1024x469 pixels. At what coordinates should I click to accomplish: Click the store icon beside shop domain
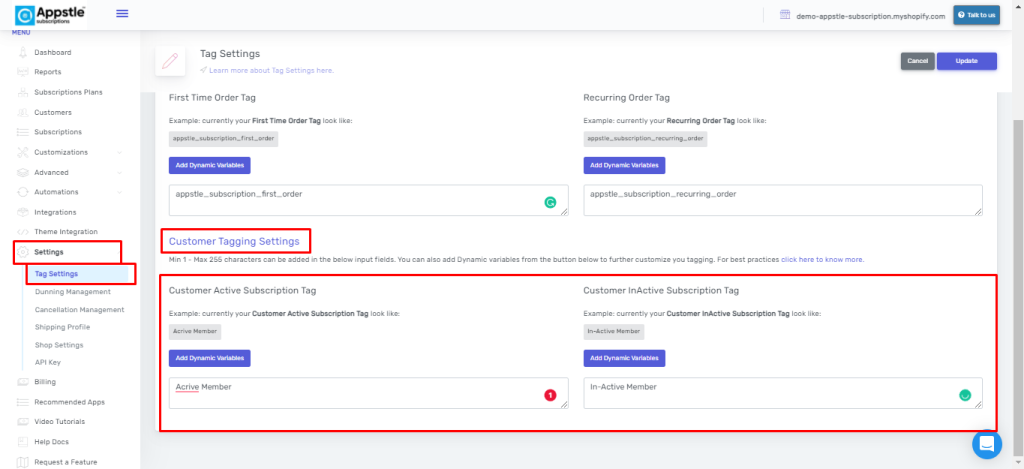tap(786, 16)
